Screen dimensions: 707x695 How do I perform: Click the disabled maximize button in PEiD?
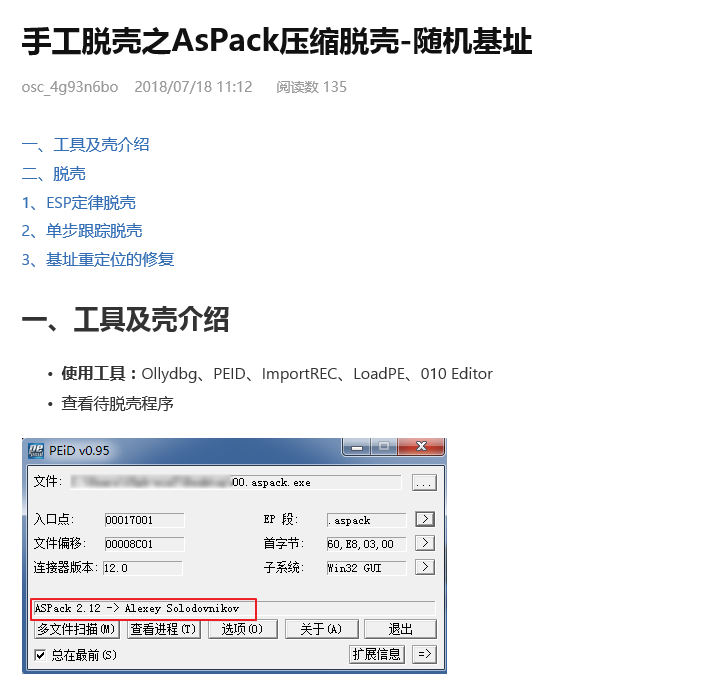[383, 448]
